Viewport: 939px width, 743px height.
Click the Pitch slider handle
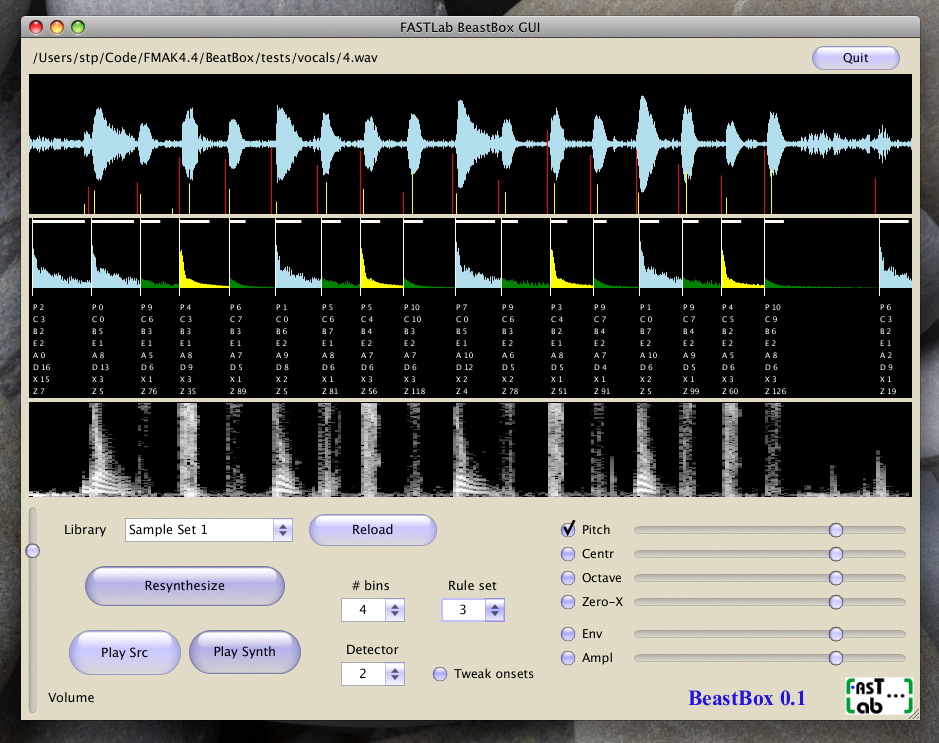[836, 530]
